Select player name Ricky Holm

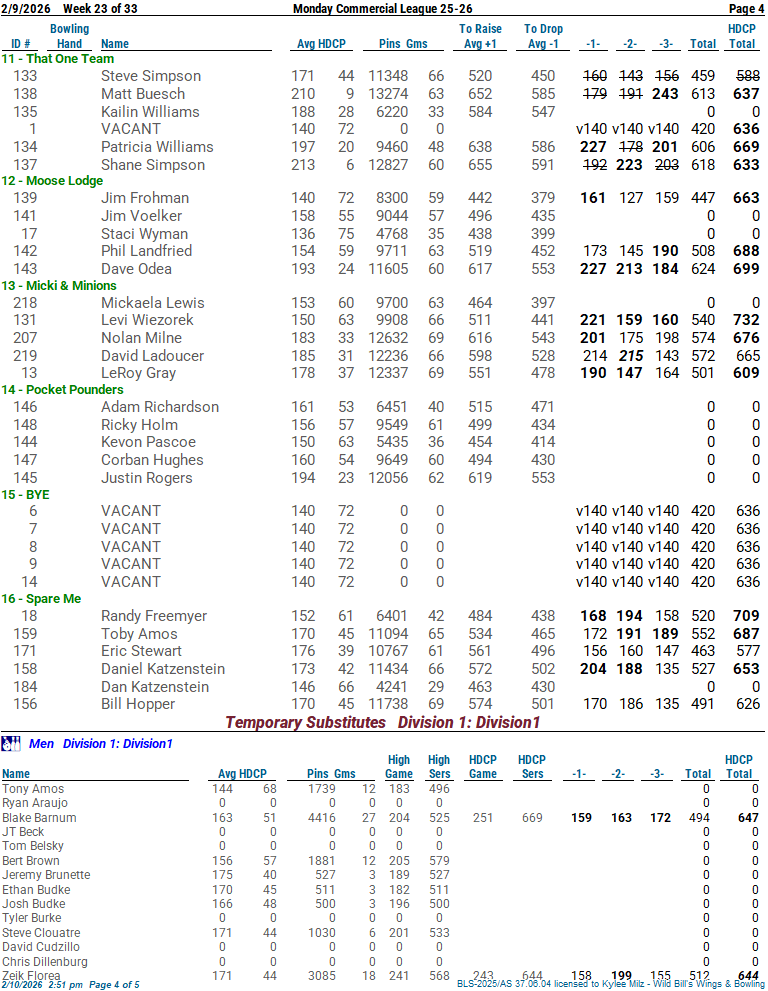coord(140,425)
